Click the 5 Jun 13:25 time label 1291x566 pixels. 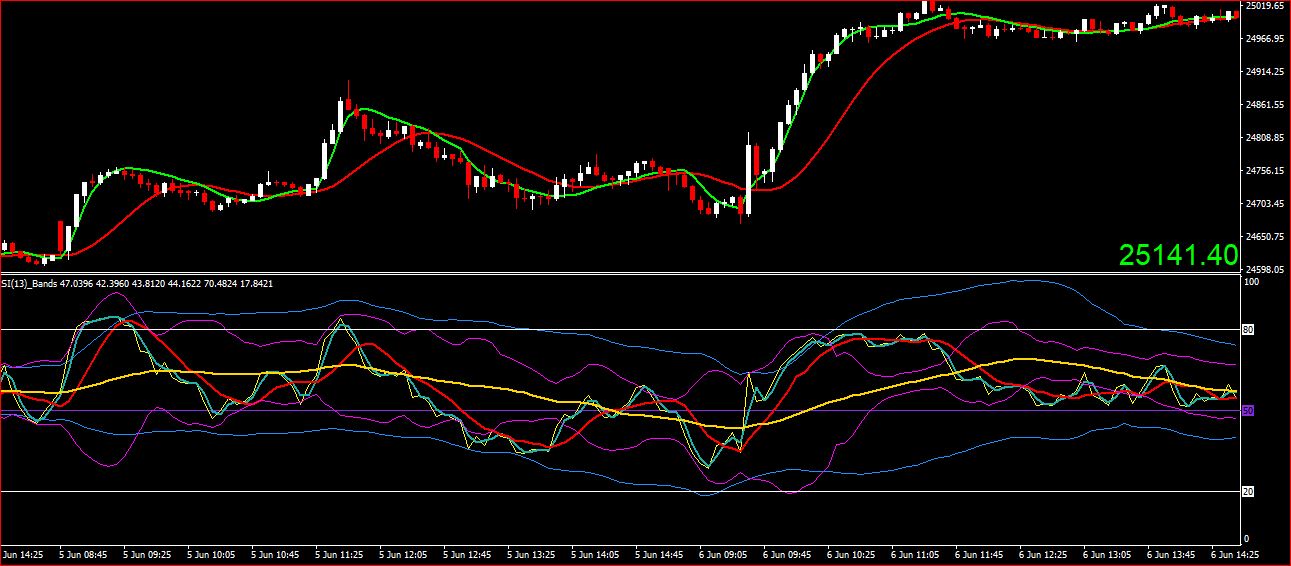[532, 553]
